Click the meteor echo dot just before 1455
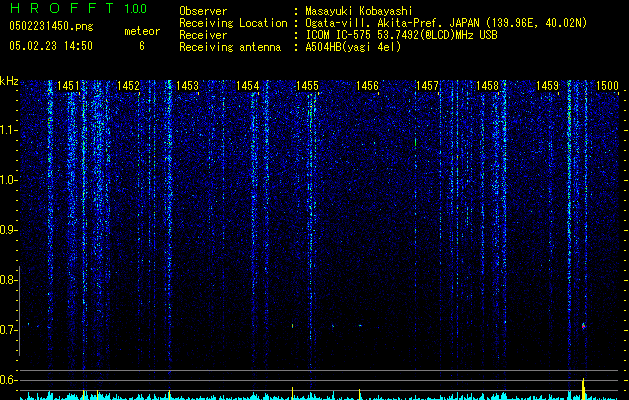Image resolution: width=629 pixels, height=400 pixels. click(x=292, y=325)
